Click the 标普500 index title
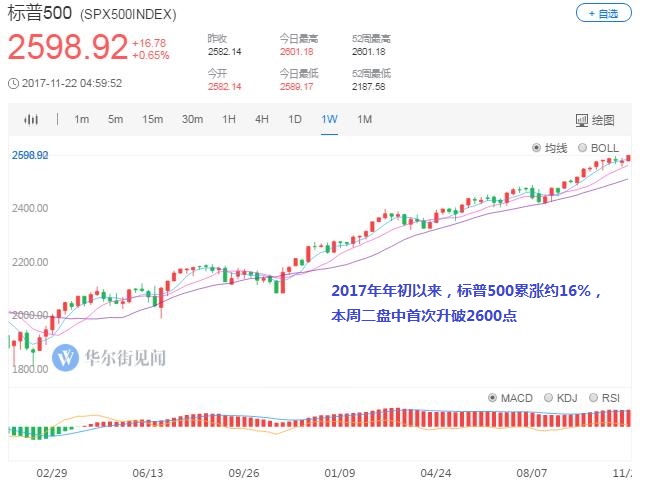 pos(40,13)
